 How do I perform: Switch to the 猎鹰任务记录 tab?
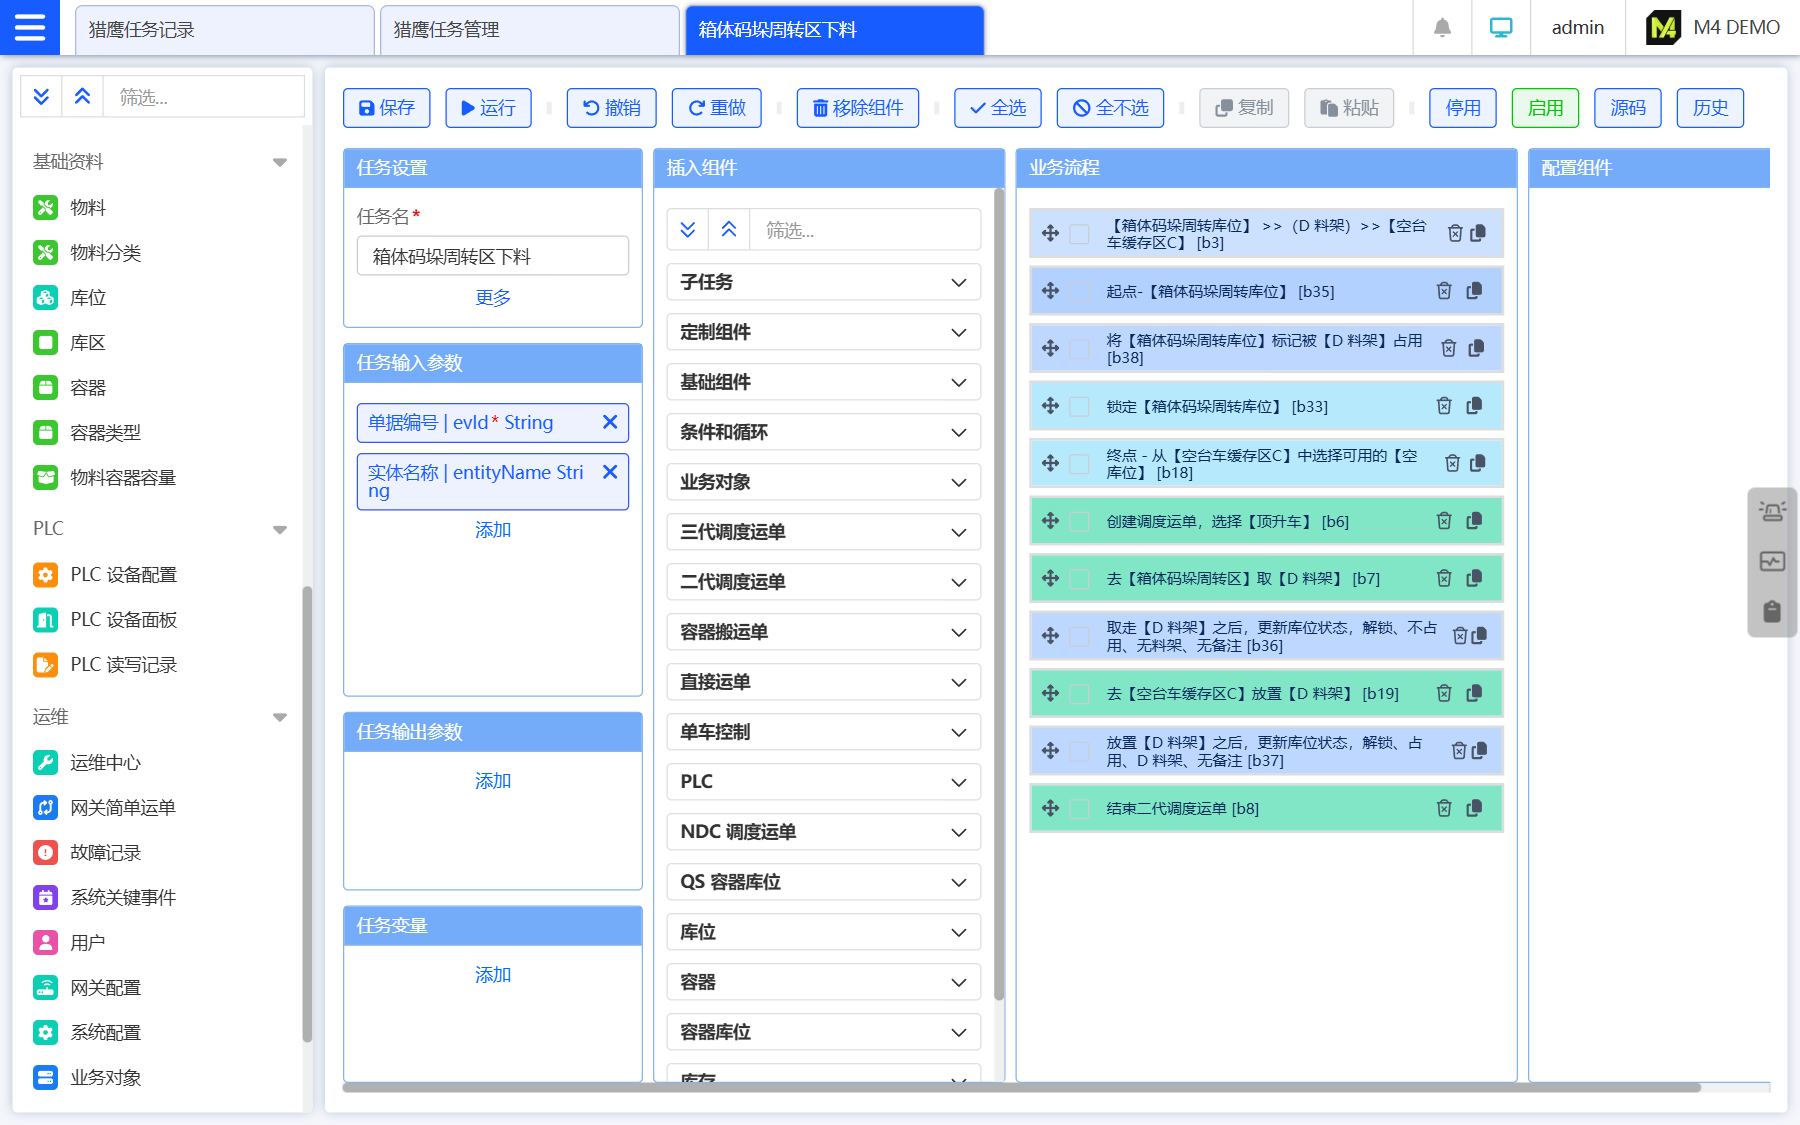224,30
